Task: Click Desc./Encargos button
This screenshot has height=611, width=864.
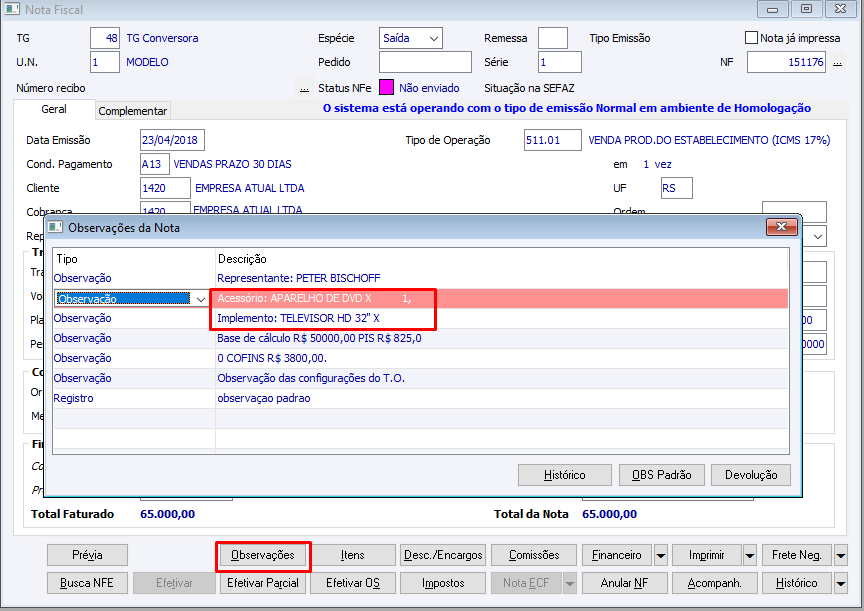Action: [x=443, y=555]
